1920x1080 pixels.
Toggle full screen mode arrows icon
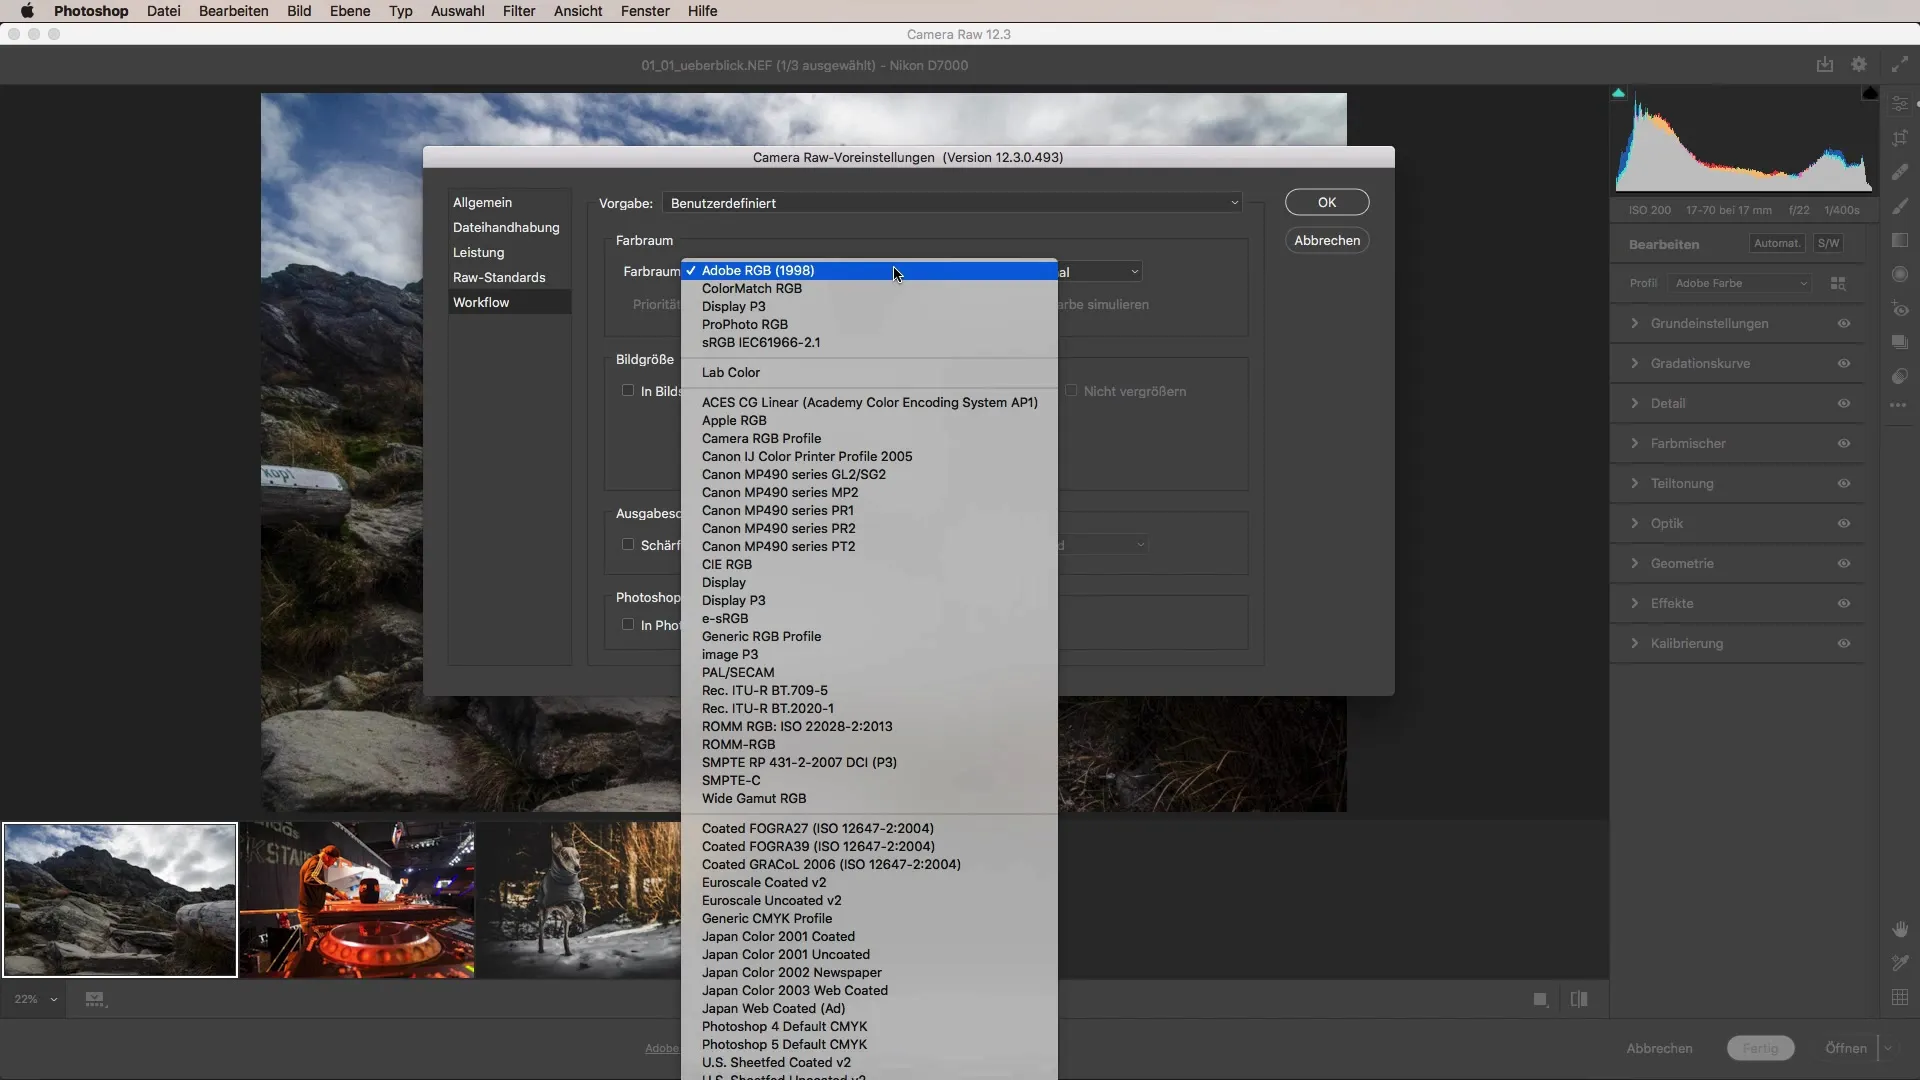1899,64
